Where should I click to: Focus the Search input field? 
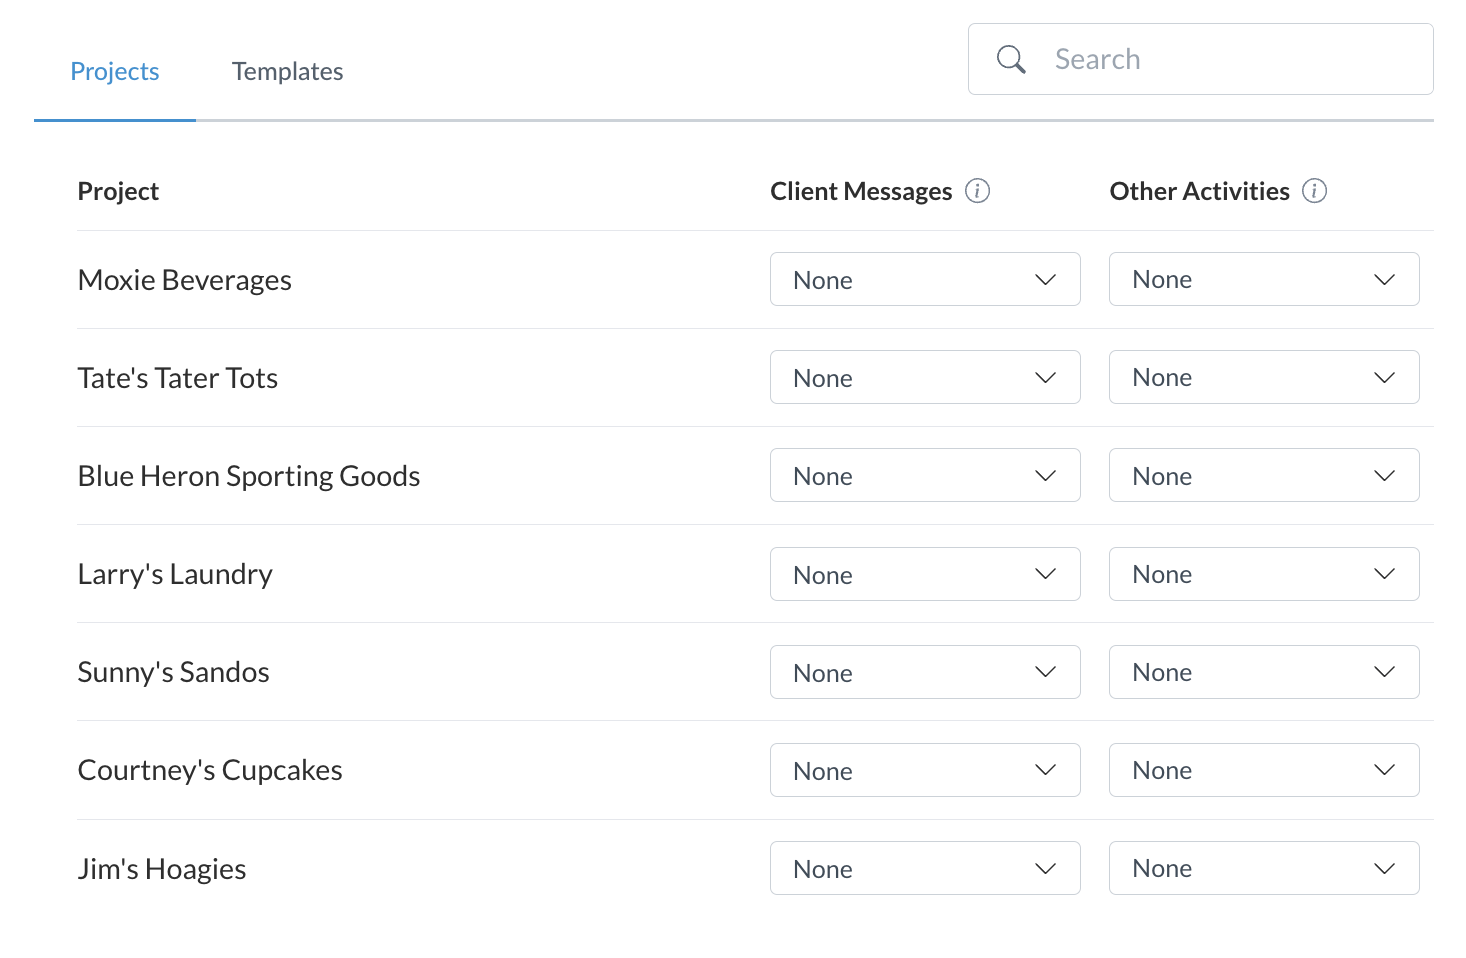pyautogui.click(x=1230, y=60)
